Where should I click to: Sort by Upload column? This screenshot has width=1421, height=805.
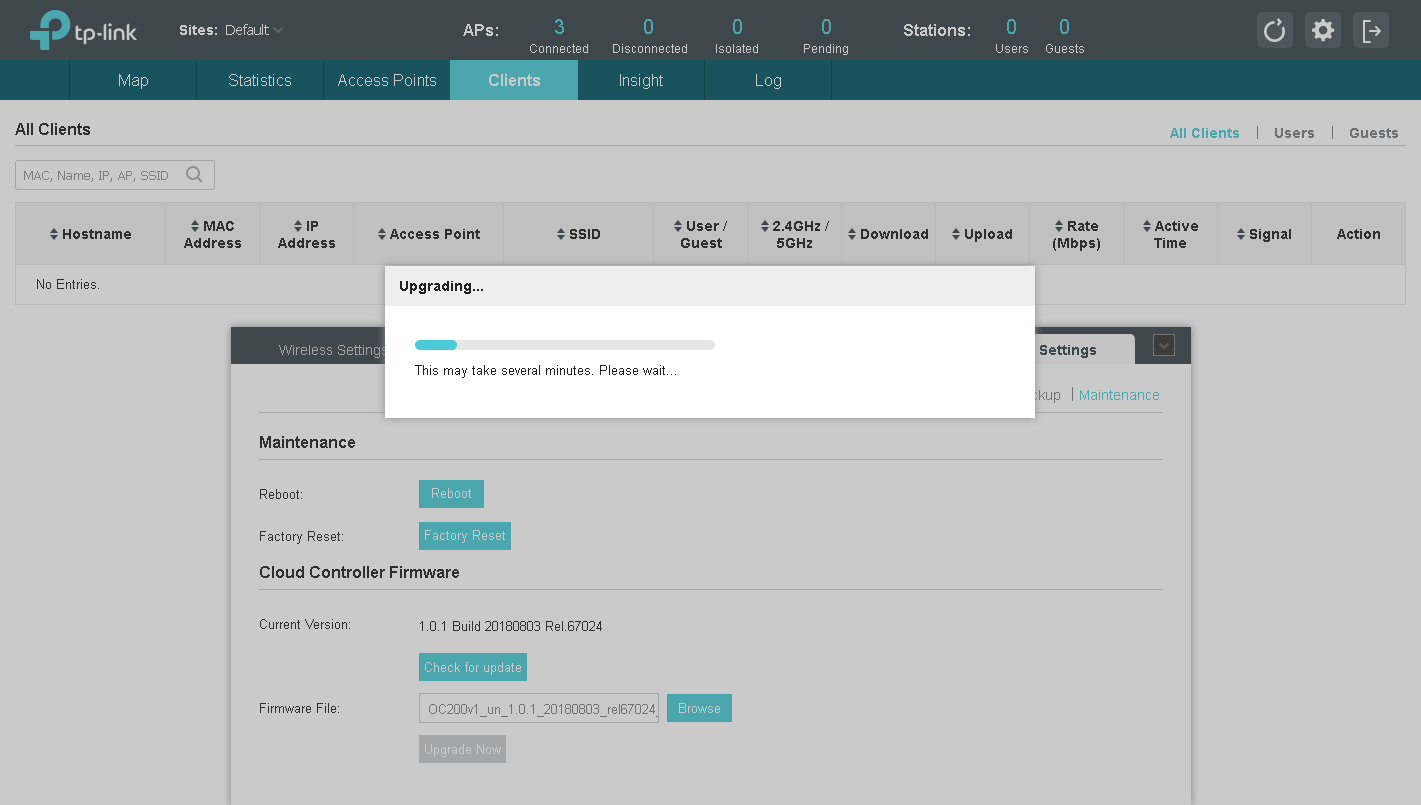[982, 234]
